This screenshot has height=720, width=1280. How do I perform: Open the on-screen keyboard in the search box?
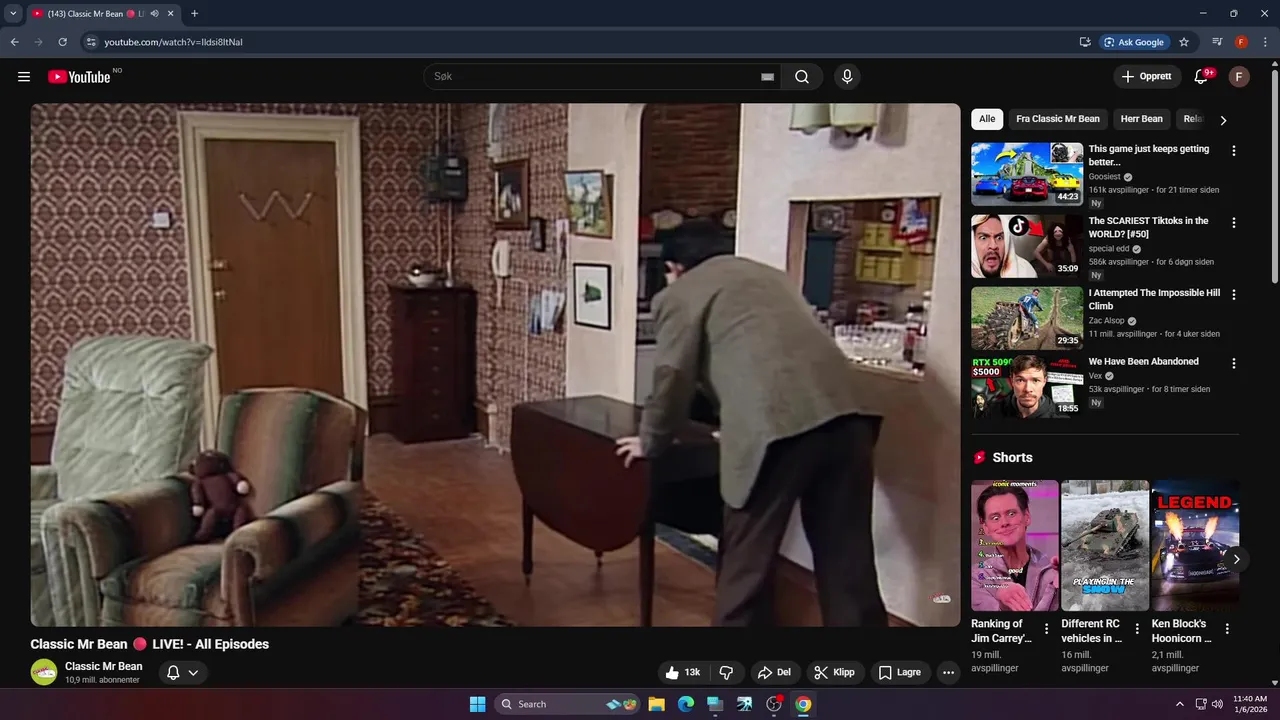click(767, 77)
